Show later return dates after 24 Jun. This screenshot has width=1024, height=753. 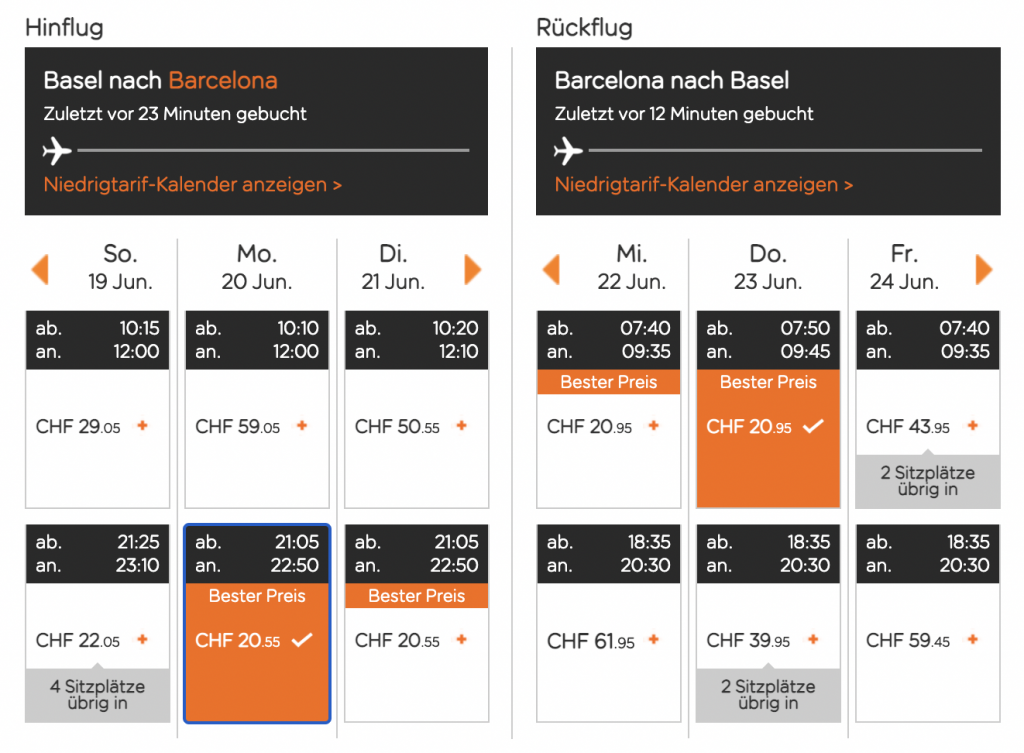[984, 269]
